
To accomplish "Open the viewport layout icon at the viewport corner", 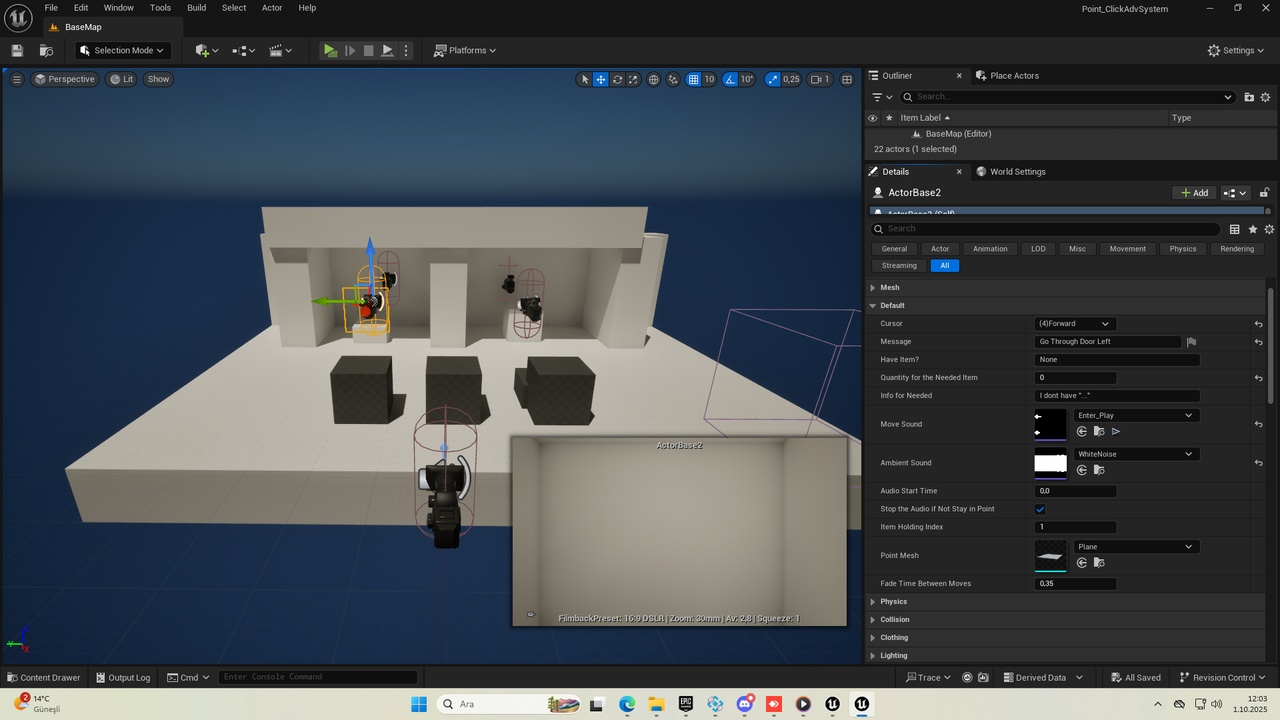I will click(x=847, y=79).
